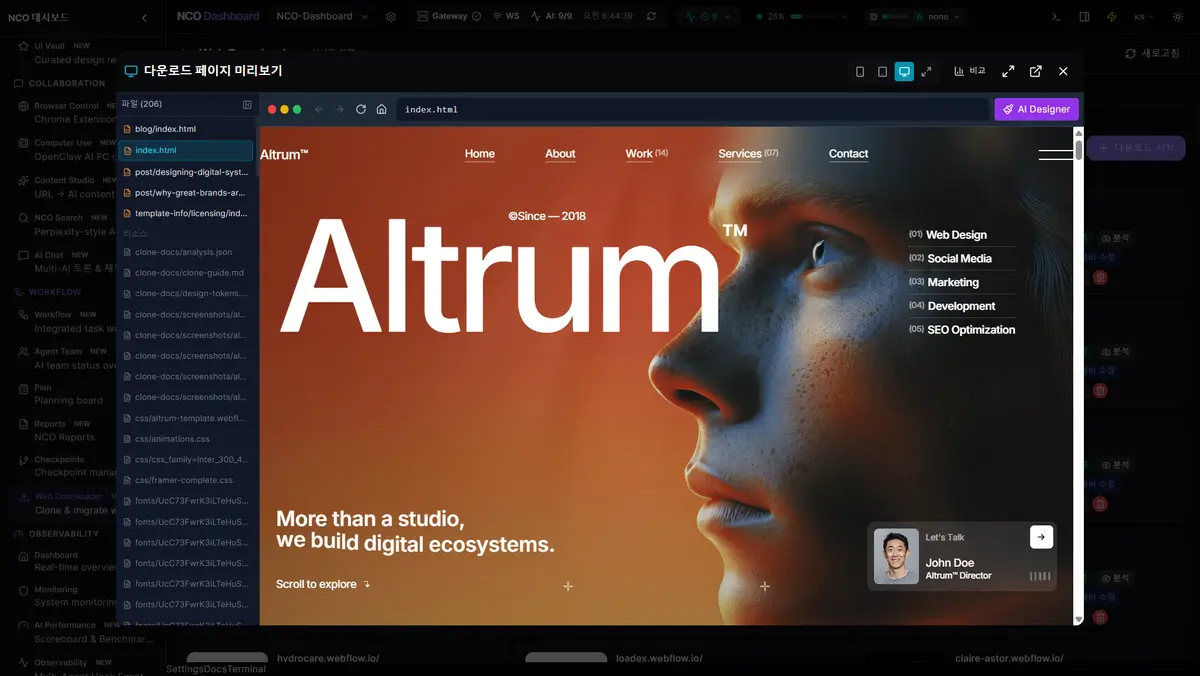Open the terminal icon in top bar
The image size is (1200, 676).
coord(1057,17)
